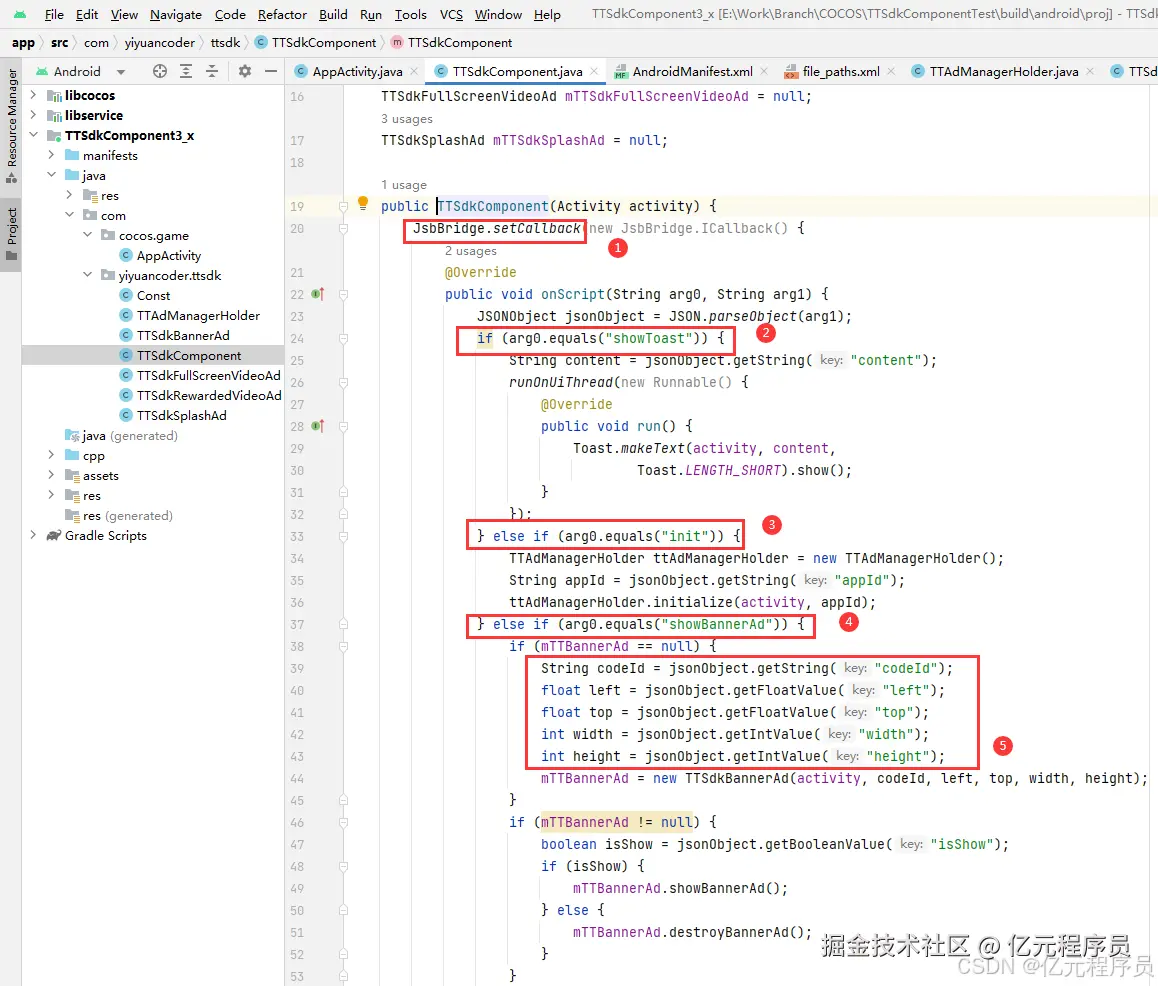The image size is (1158, 986).
Task: Select TTSdkSplashAd in project tree
Action: [x=181, y=415]
